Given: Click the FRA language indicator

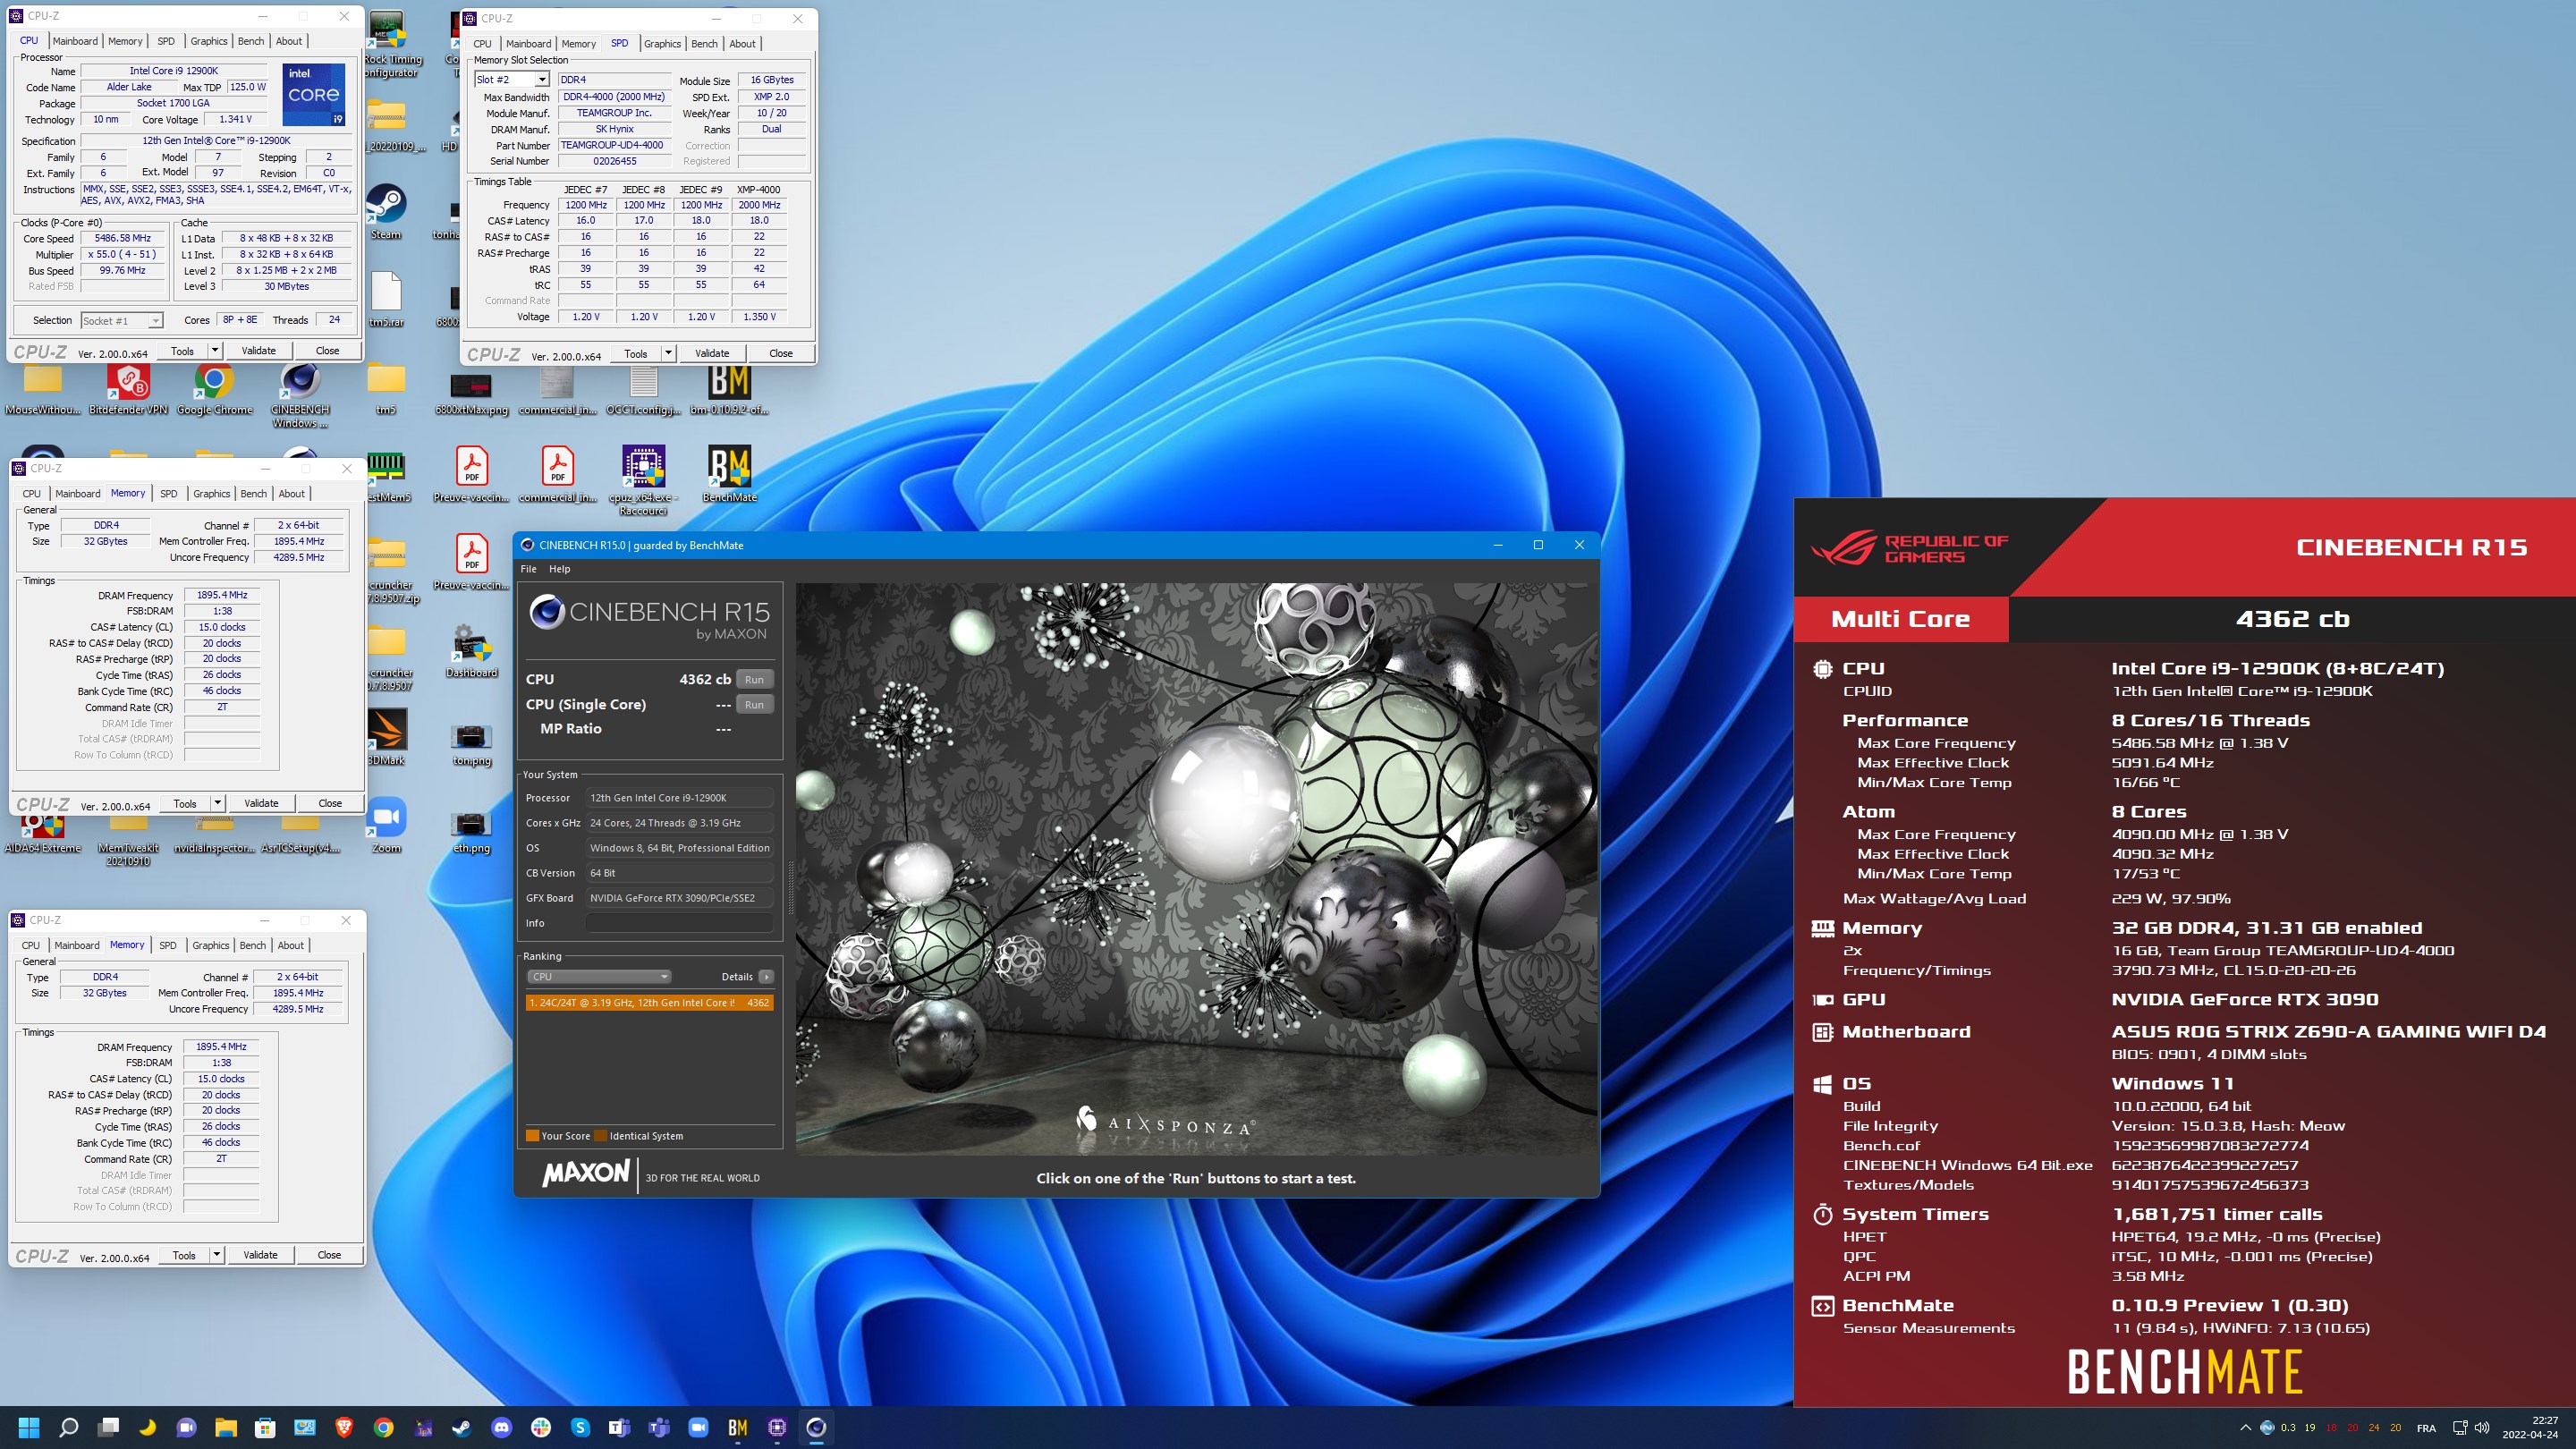Looking at the screenshot, I should coord(2426,1427).
